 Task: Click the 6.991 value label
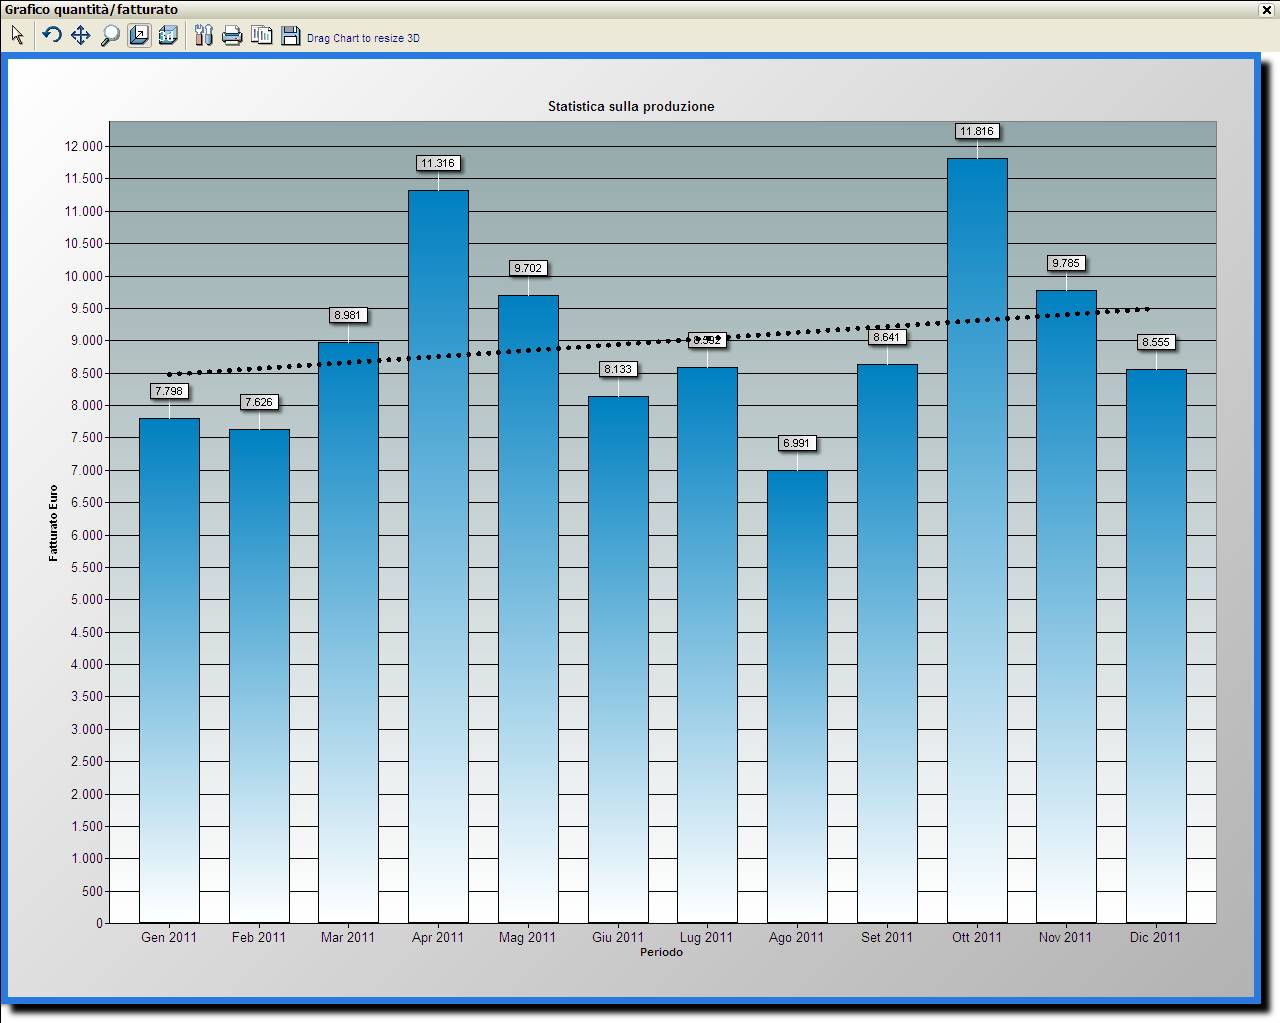pyautogui.click(x=797, y=443)
